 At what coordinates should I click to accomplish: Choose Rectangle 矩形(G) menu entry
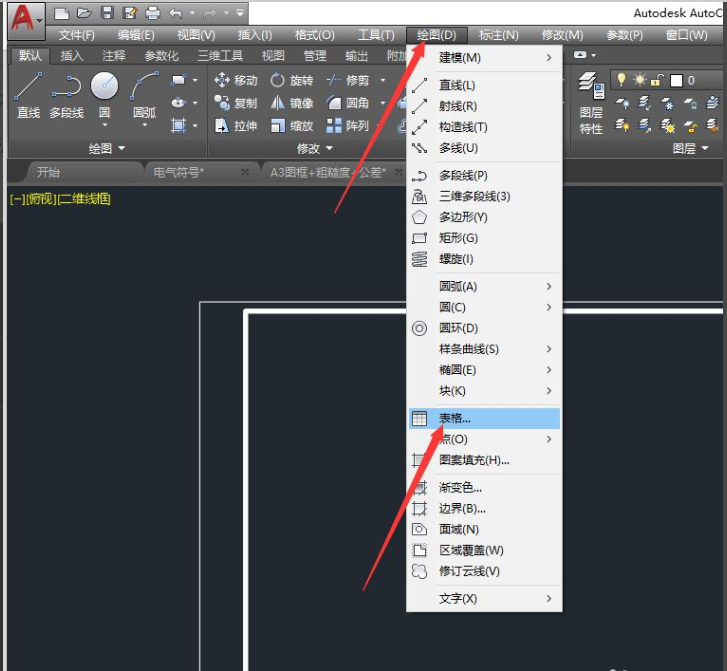pos(485,238)
